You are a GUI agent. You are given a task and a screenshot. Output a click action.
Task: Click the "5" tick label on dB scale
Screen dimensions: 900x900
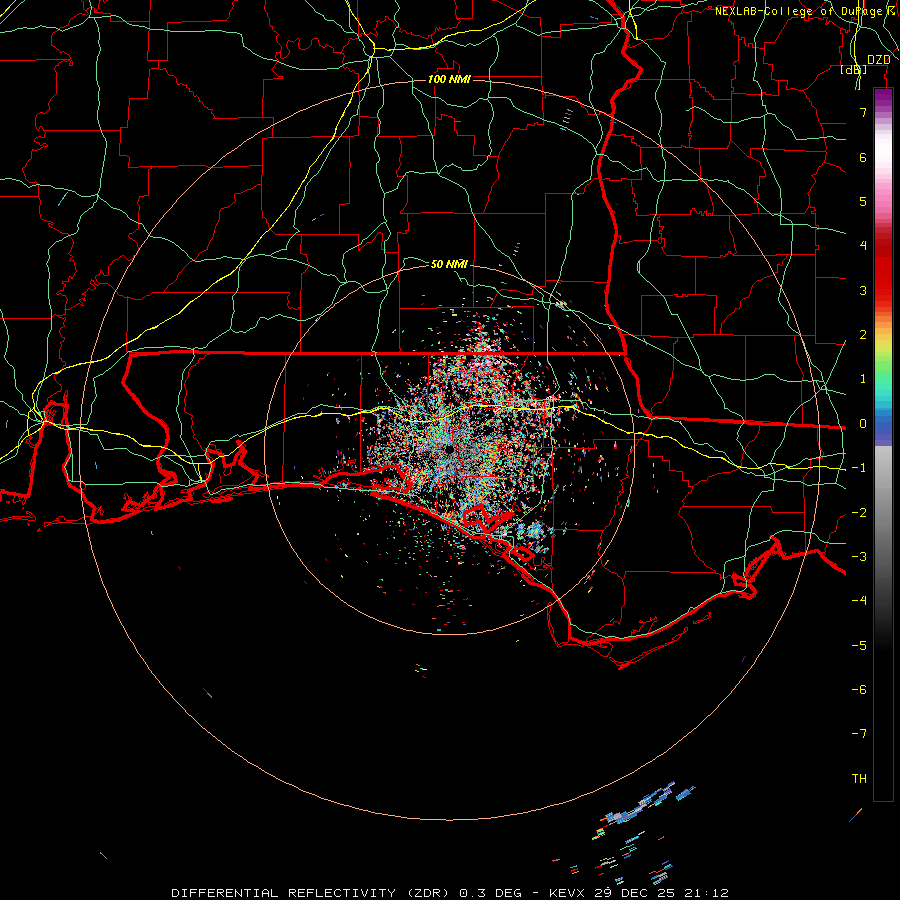[x=863, y=201]
